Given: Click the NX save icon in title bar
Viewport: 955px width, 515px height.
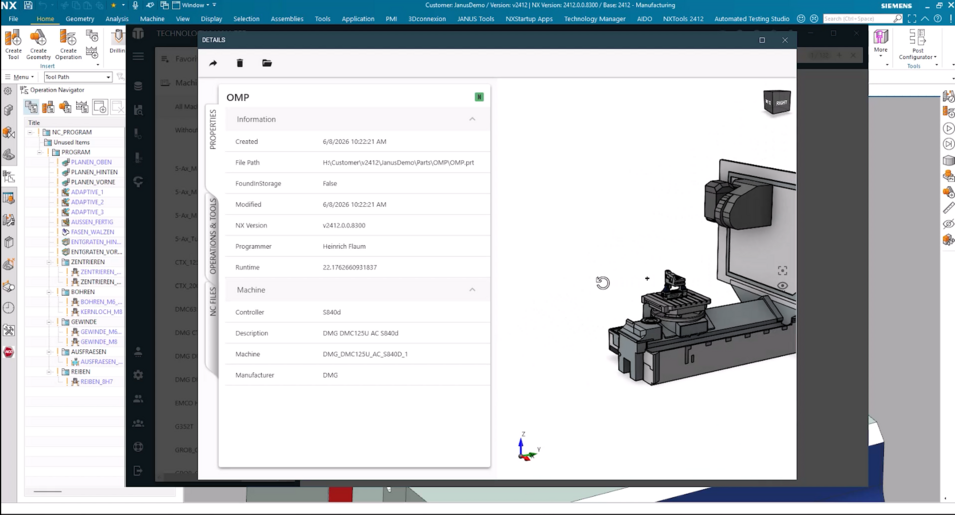Looking at the screenshot, I should tap(27, 5).
